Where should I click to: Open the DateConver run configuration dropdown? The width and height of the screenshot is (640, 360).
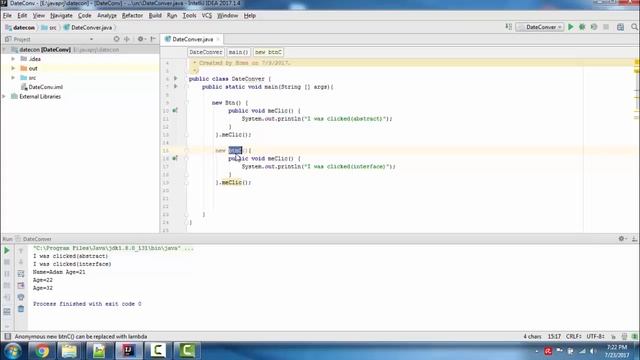pyautogui.click(x=540, y=27)
